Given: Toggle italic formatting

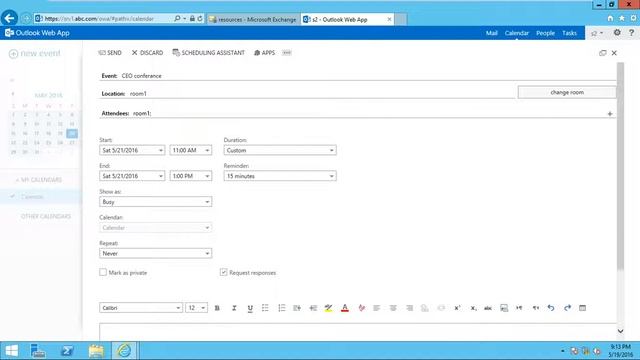Looking at the screenshot, I should (x=234, y=308).
